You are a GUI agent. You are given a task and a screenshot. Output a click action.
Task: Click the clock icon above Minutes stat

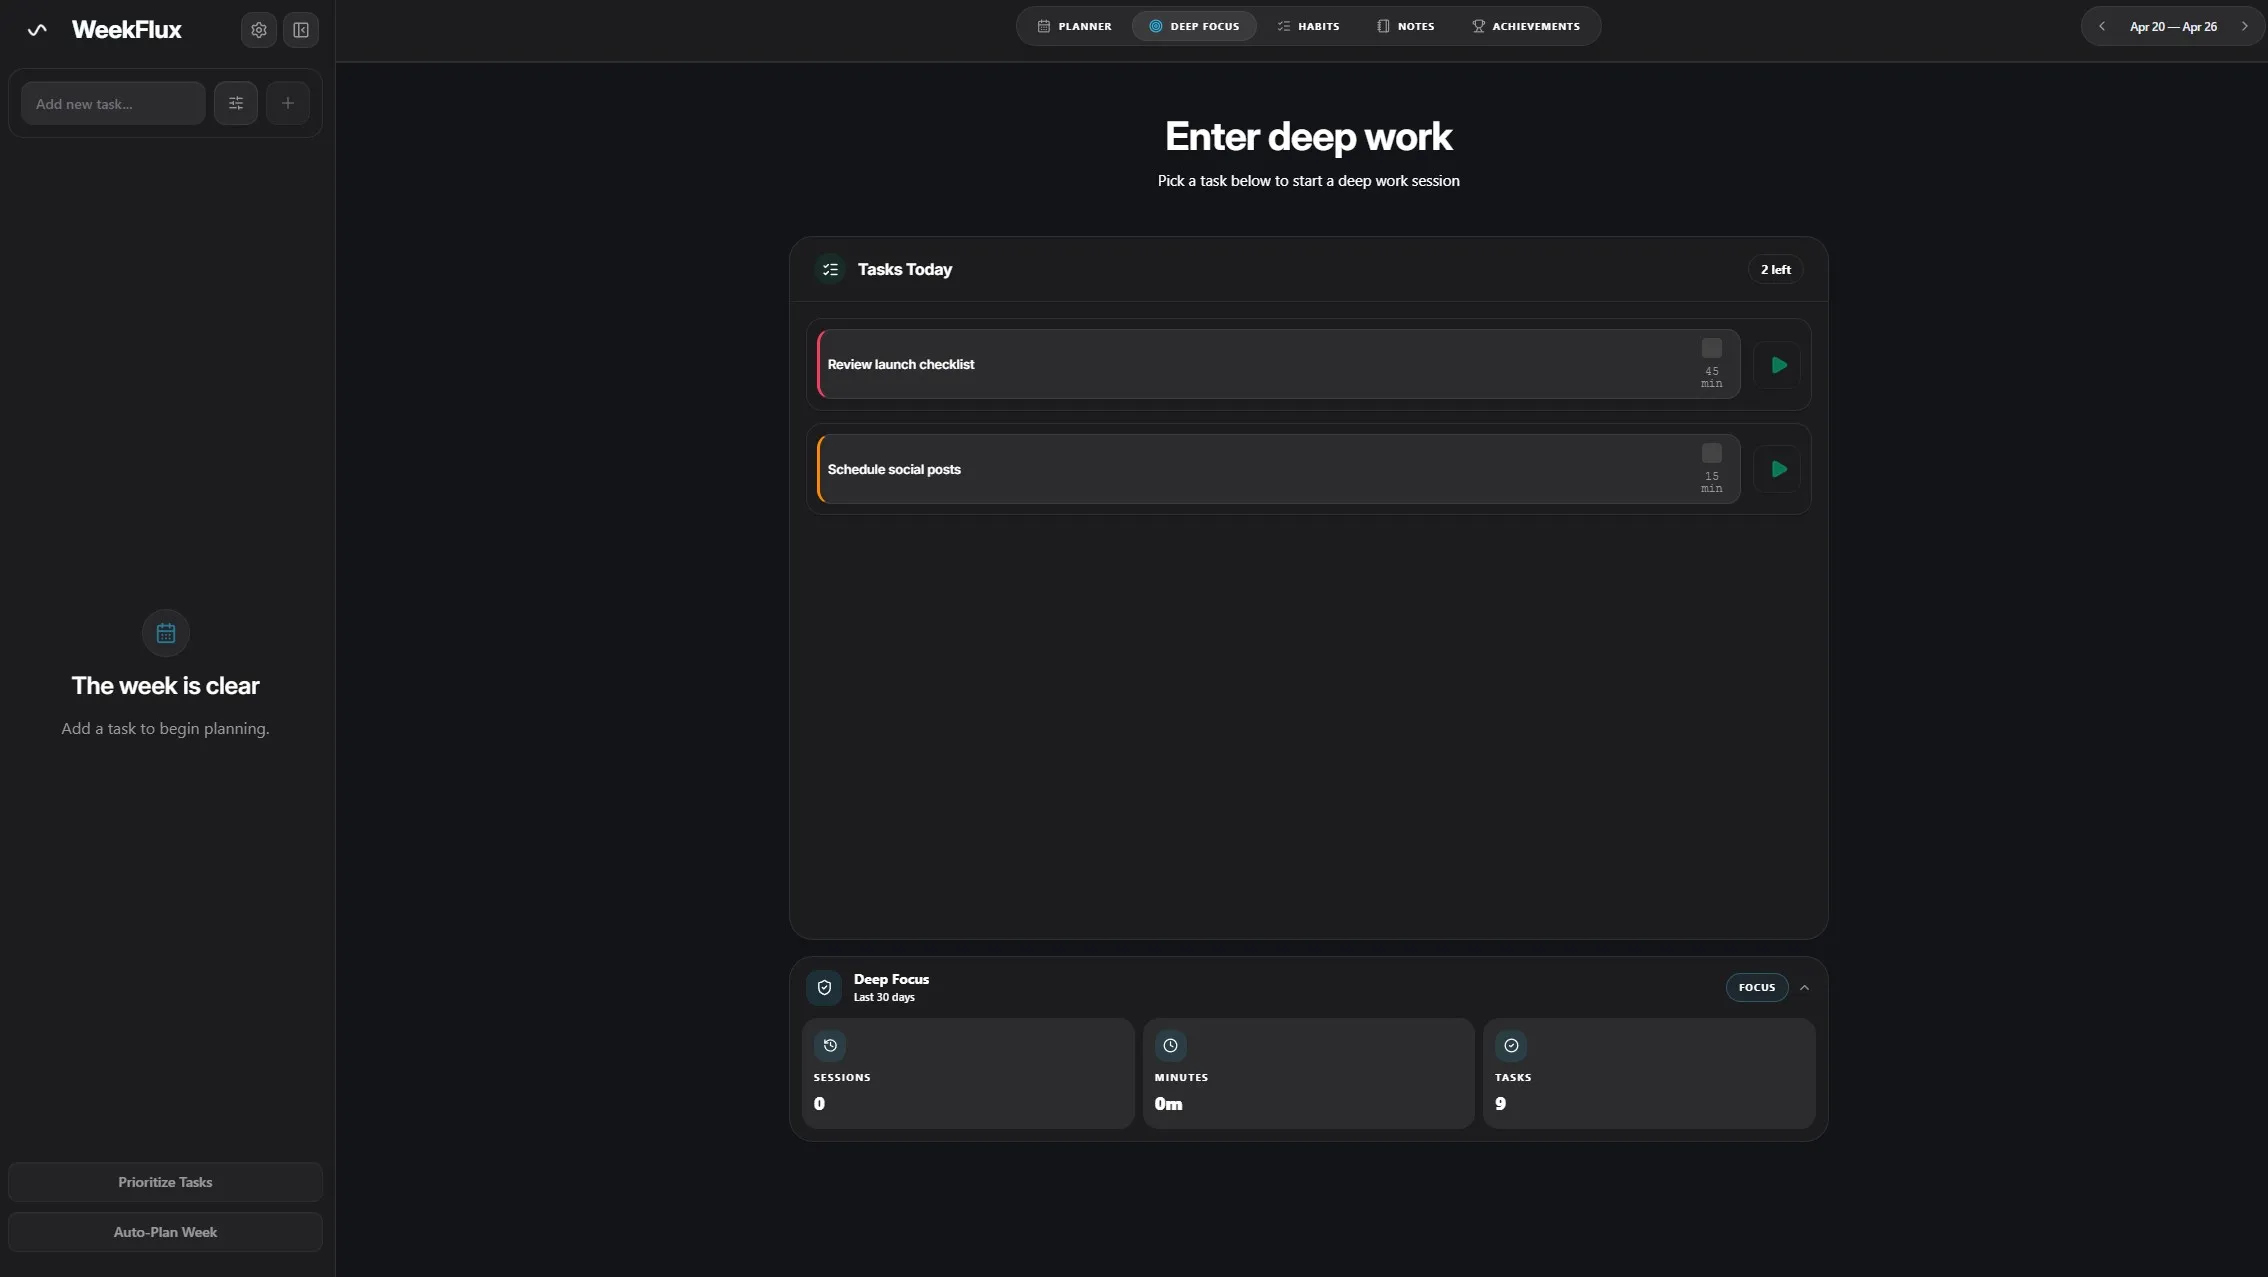[1170, 1045]
